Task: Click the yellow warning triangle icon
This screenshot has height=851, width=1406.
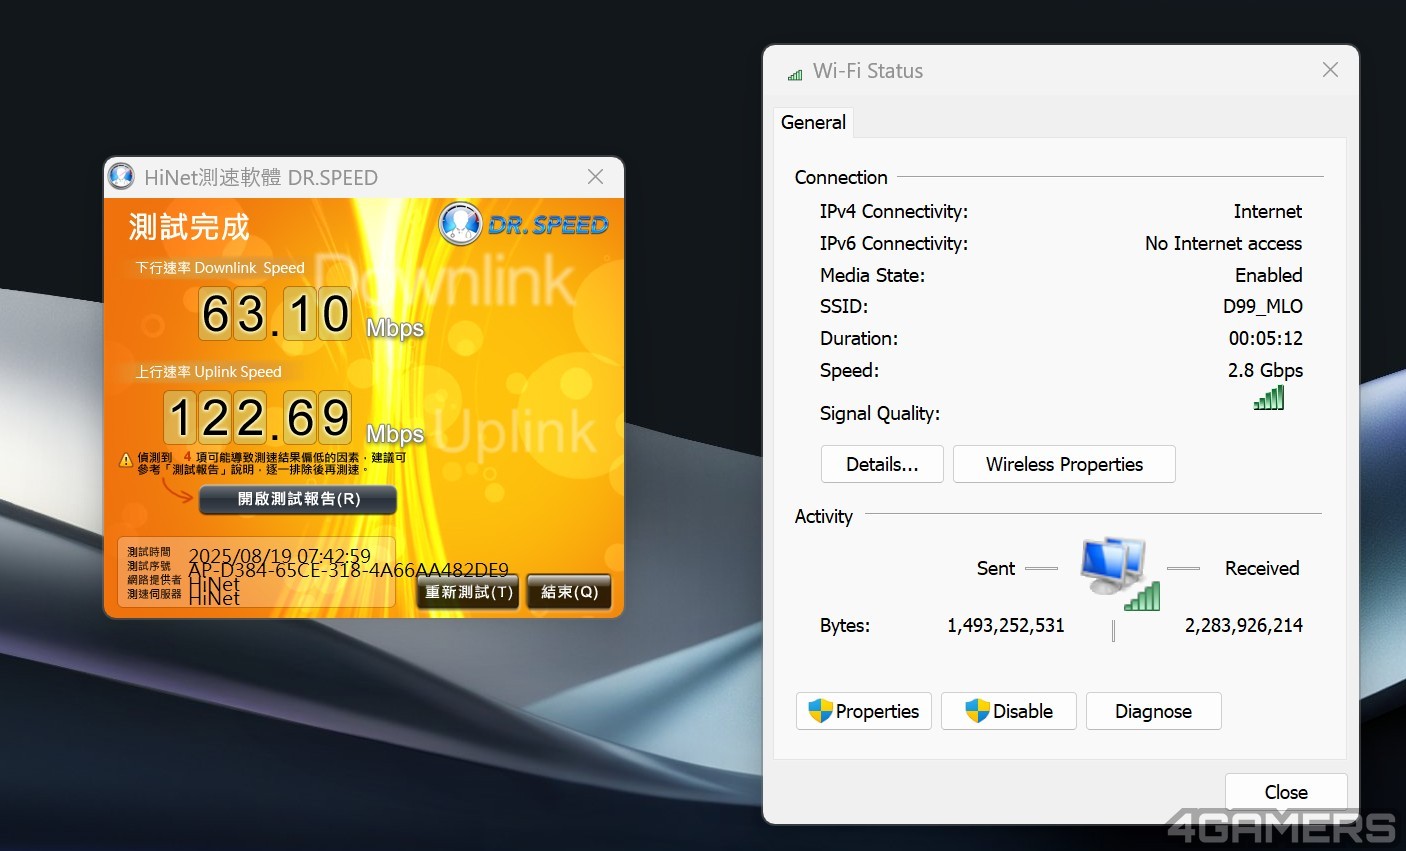Action: point(126,461)
